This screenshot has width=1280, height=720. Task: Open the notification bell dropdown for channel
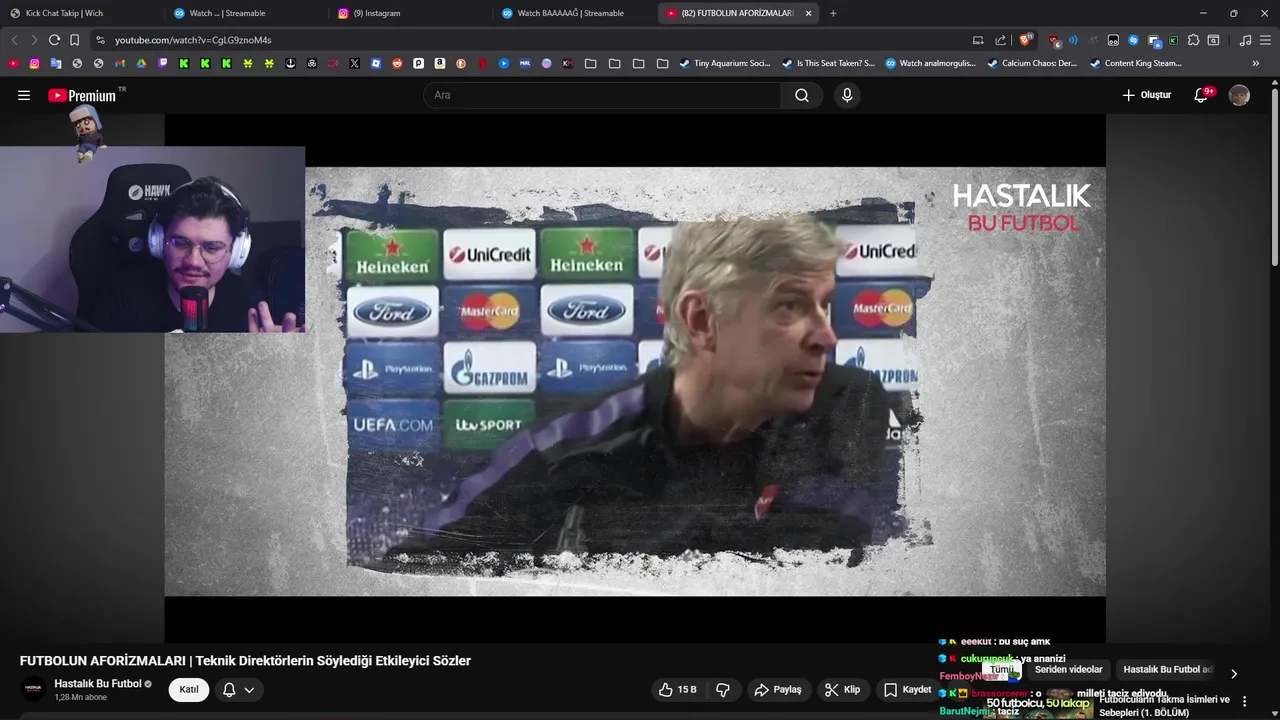238,690
